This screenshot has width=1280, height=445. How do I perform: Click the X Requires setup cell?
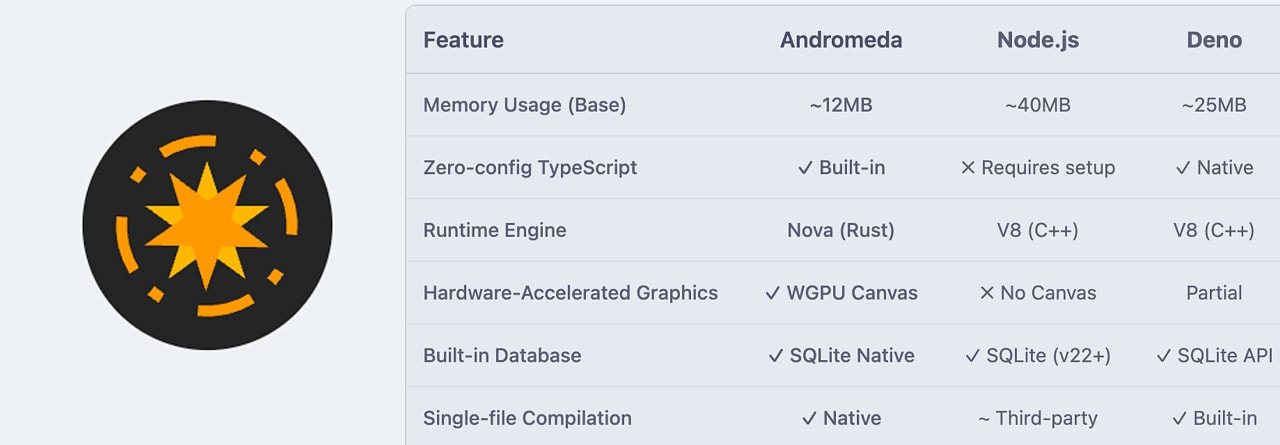(x=1038, y=167)
